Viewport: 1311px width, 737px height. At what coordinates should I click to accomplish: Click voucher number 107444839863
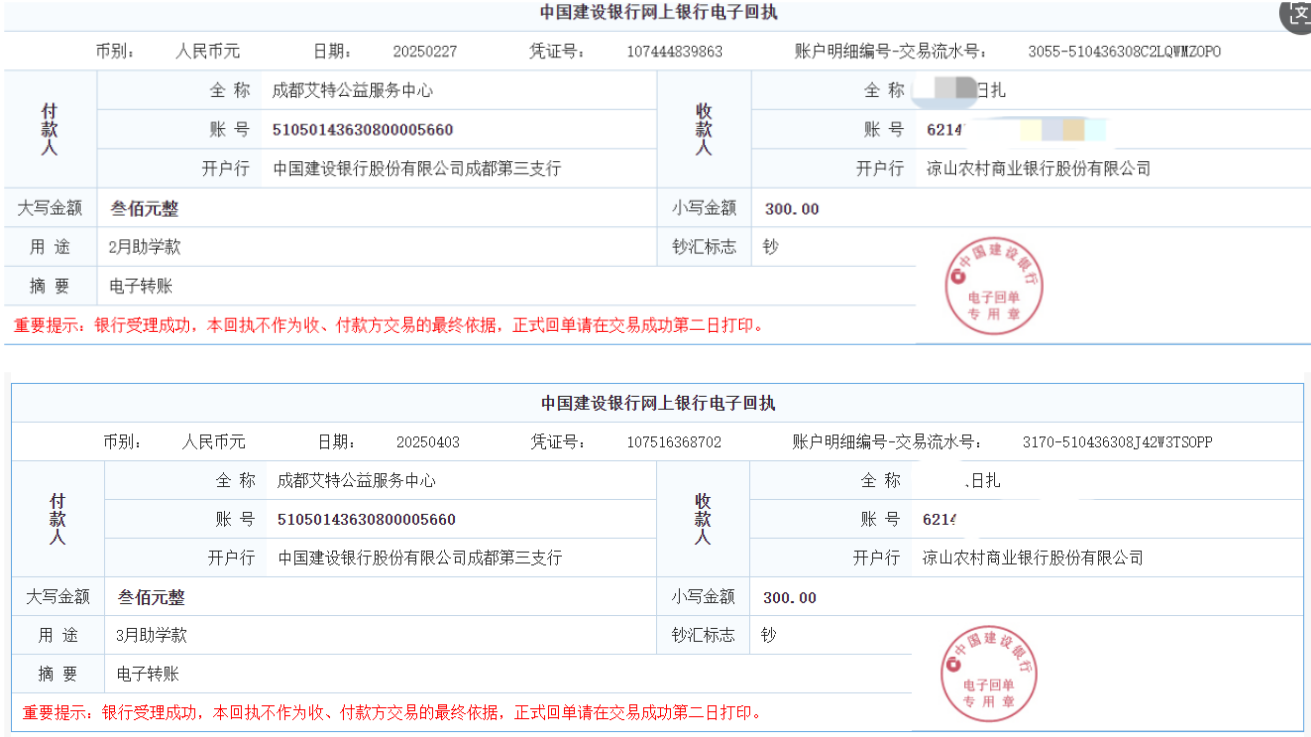pos(675,52)
